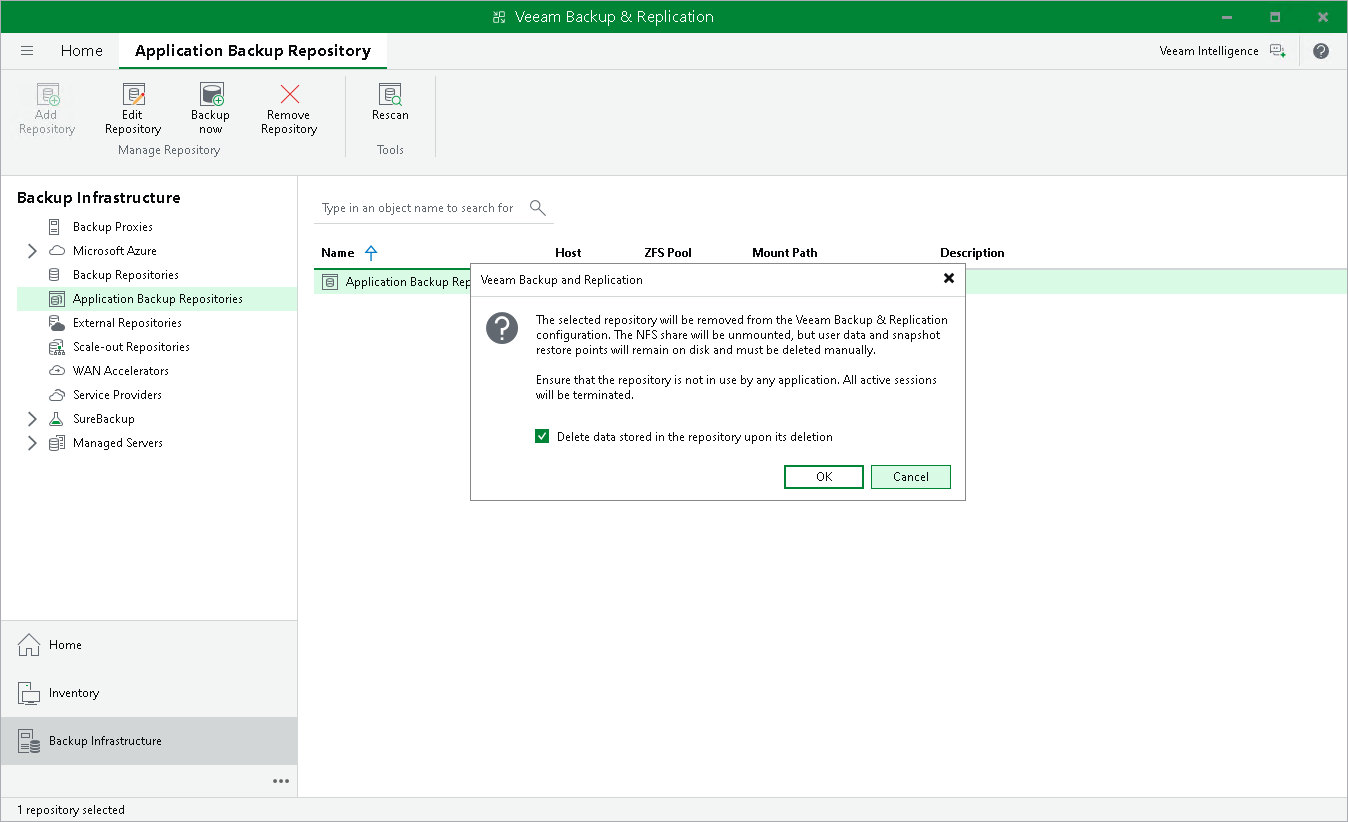Open WAN Accelerators in the tree

tap(121, 371)
